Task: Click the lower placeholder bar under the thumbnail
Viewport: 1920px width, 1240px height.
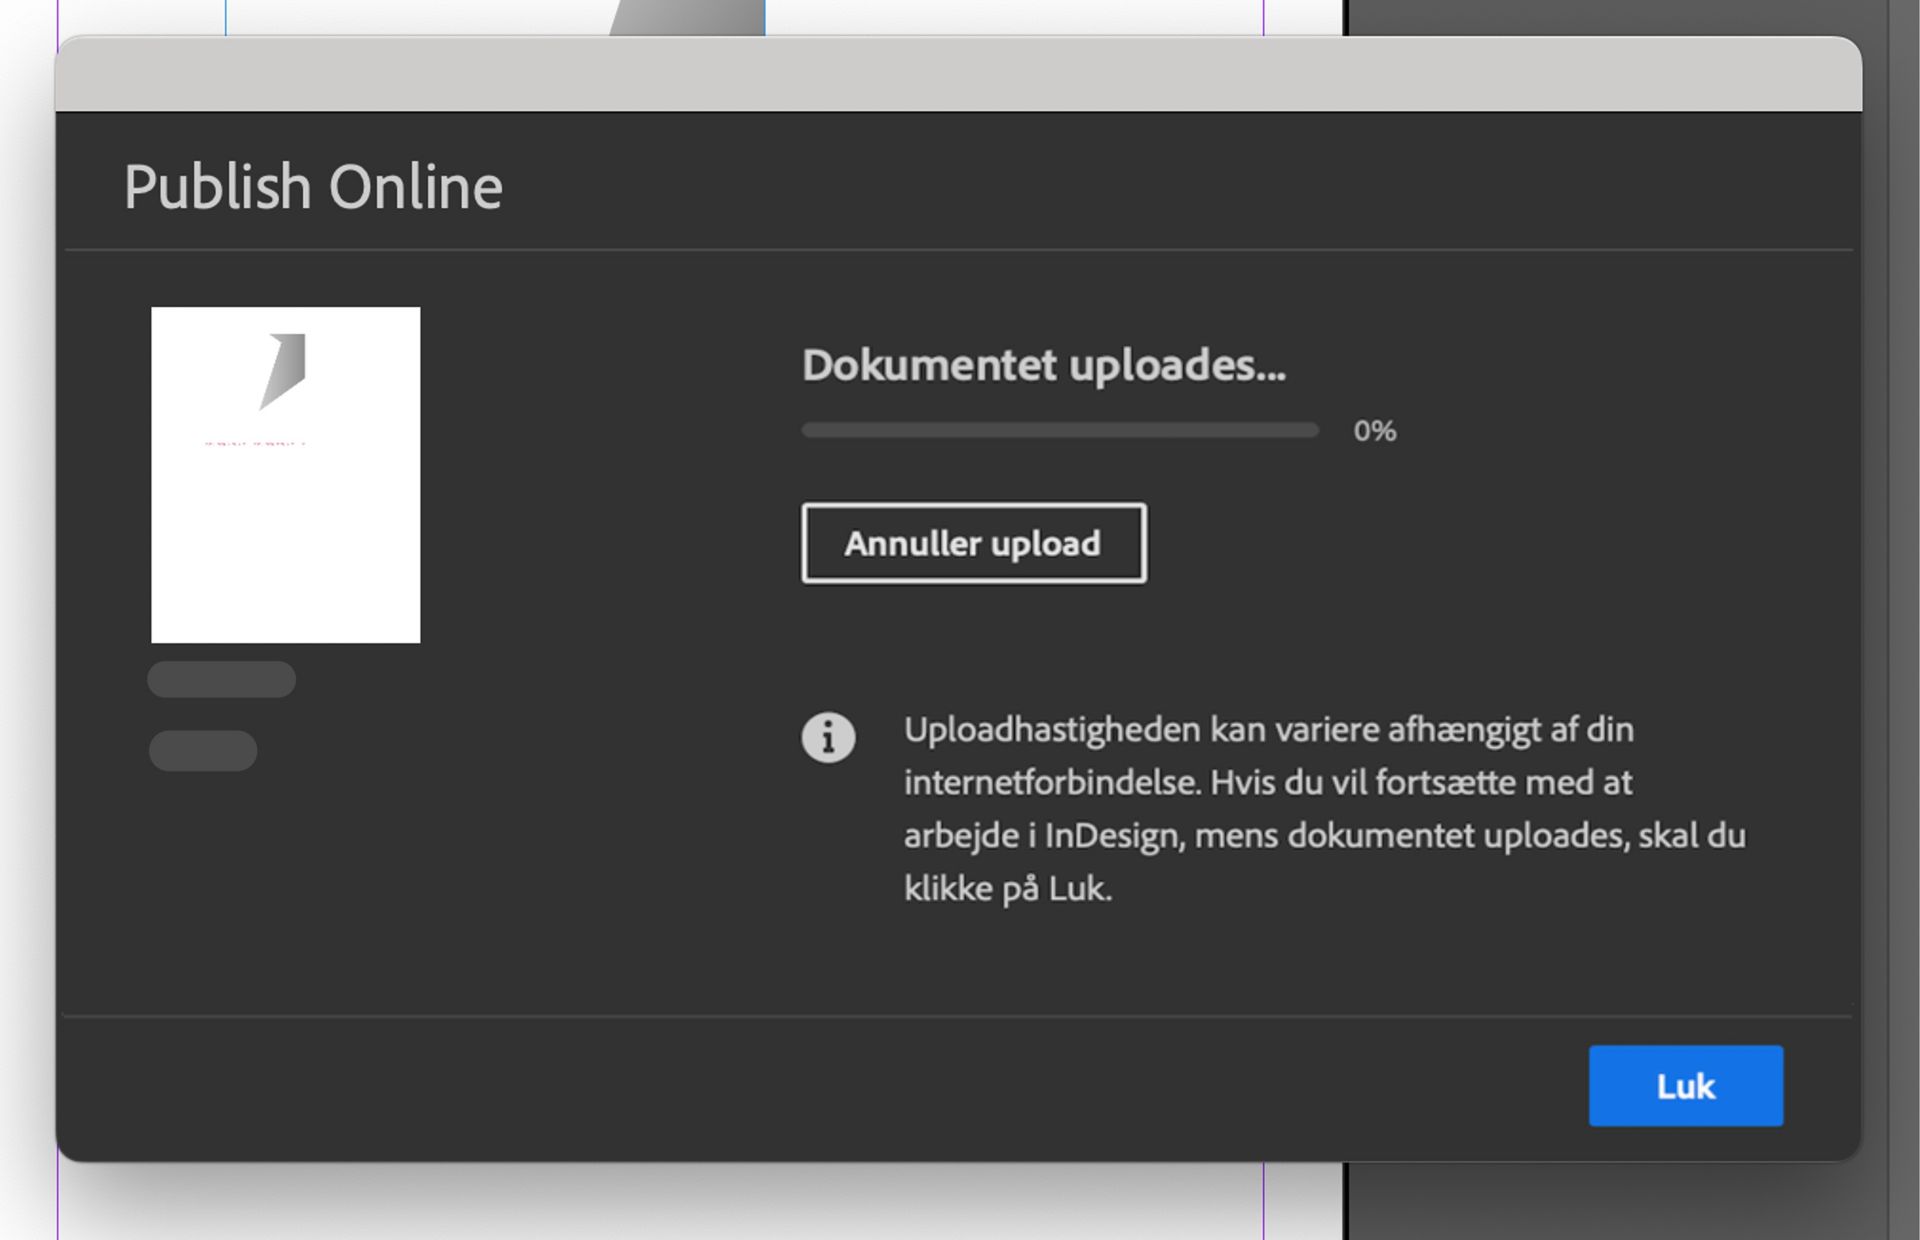Action: 202,750
